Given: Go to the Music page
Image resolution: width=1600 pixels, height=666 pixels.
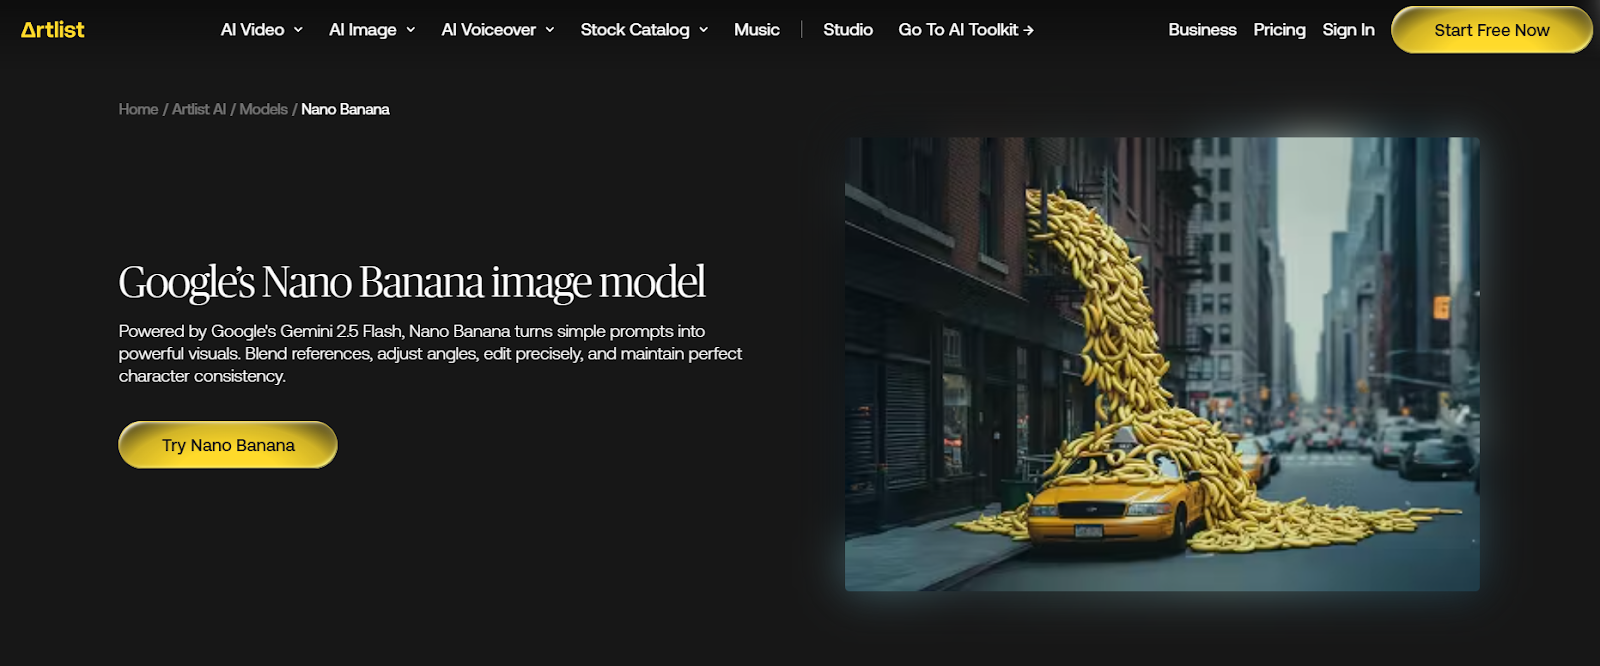Looking at the screenshot, I should pyautogui.click(x=756, y=30).
